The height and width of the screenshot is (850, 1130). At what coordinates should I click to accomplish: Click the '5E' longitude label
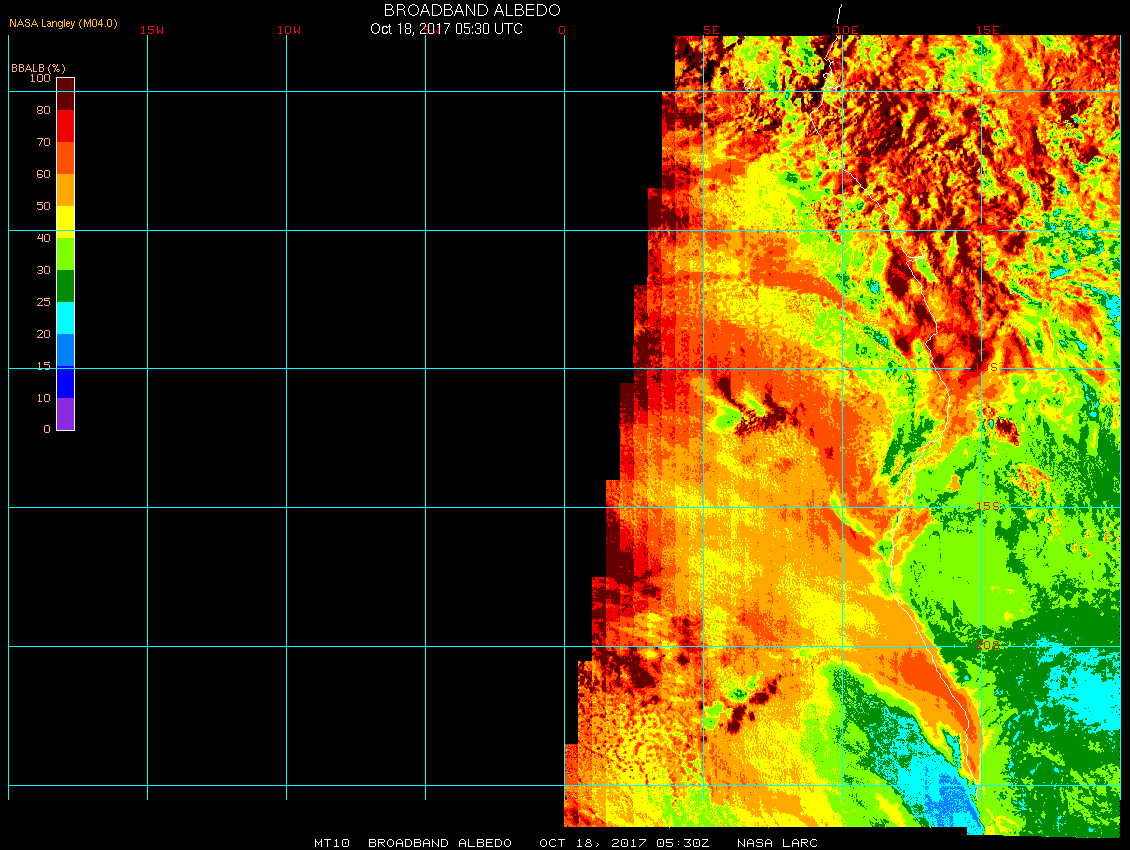[x=711, y=30]
